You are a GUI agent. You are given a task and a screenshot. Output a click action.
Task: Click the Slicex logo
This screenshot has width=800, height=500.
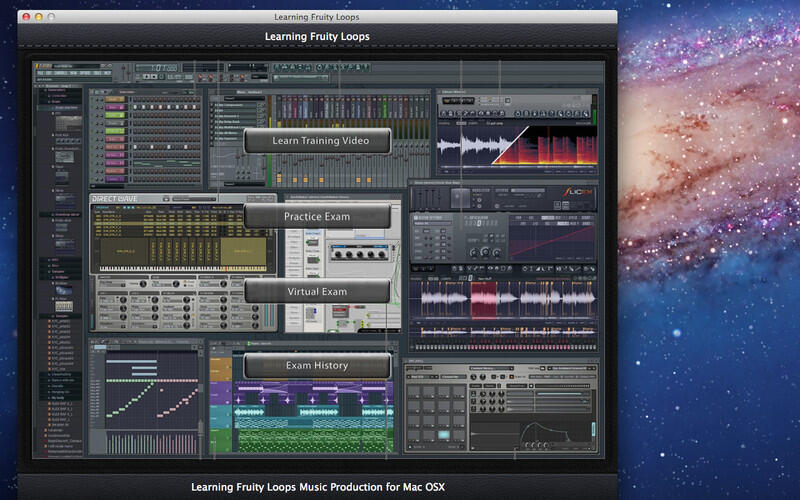579,191
